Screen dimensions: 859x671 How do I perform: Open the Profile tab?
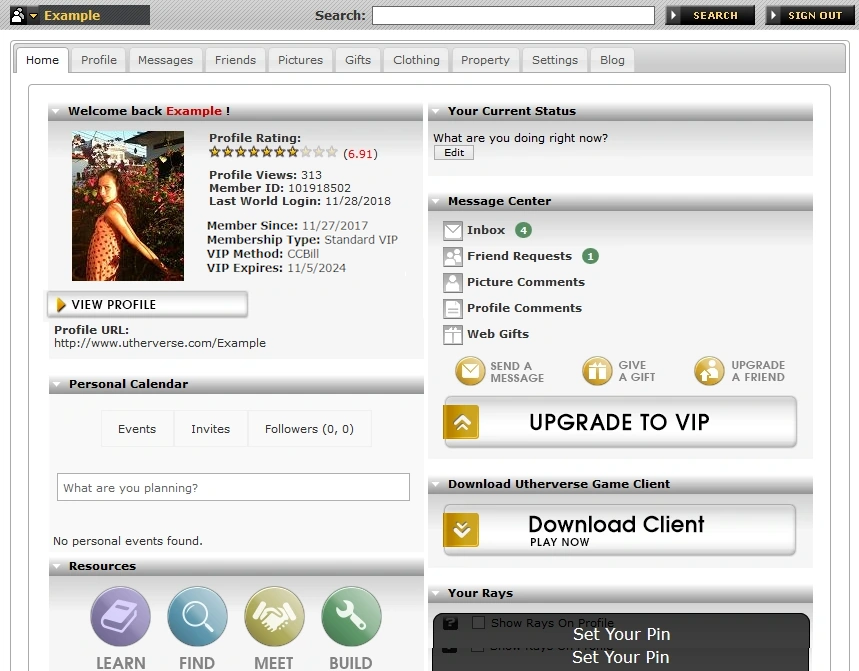coord(99,60)
